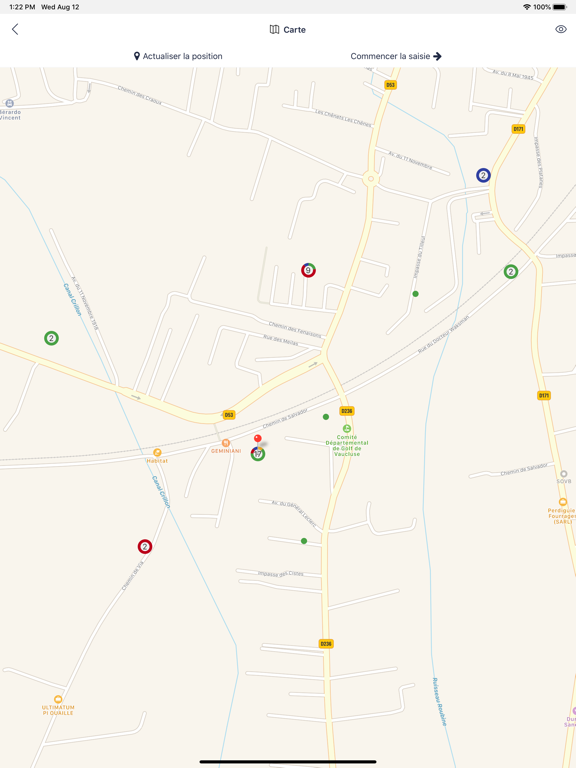Tap green dot near Impasse du Tilleul
This screenshot has height=768, width=576.
pos(415,294)
